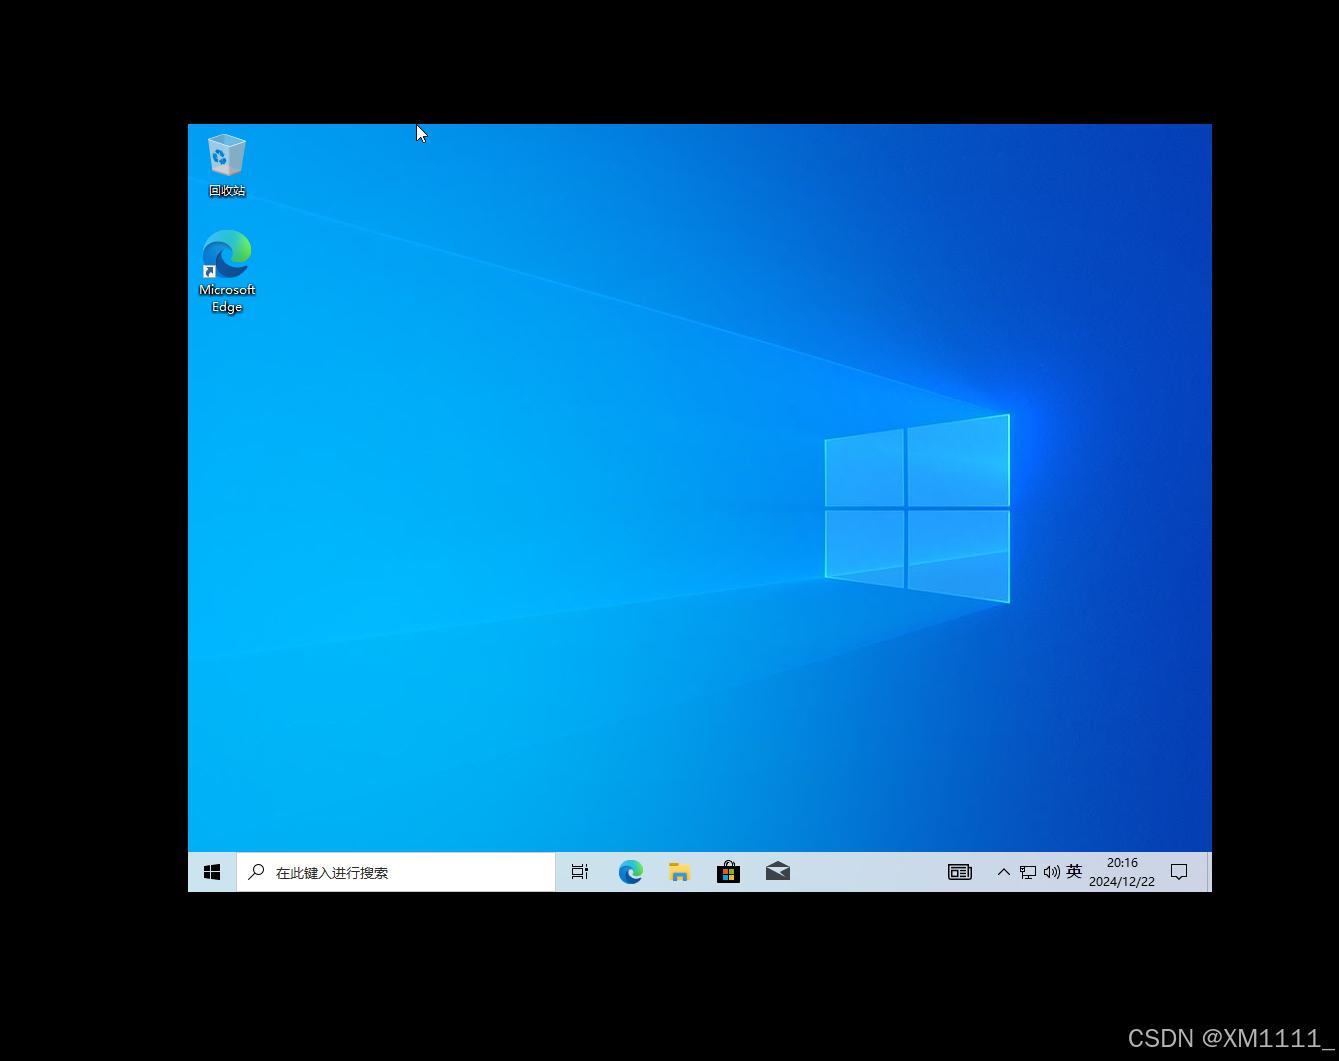Open network status in the system tray
Viewport: 1339px width, 1061px height.
[x=1028, y=872]
